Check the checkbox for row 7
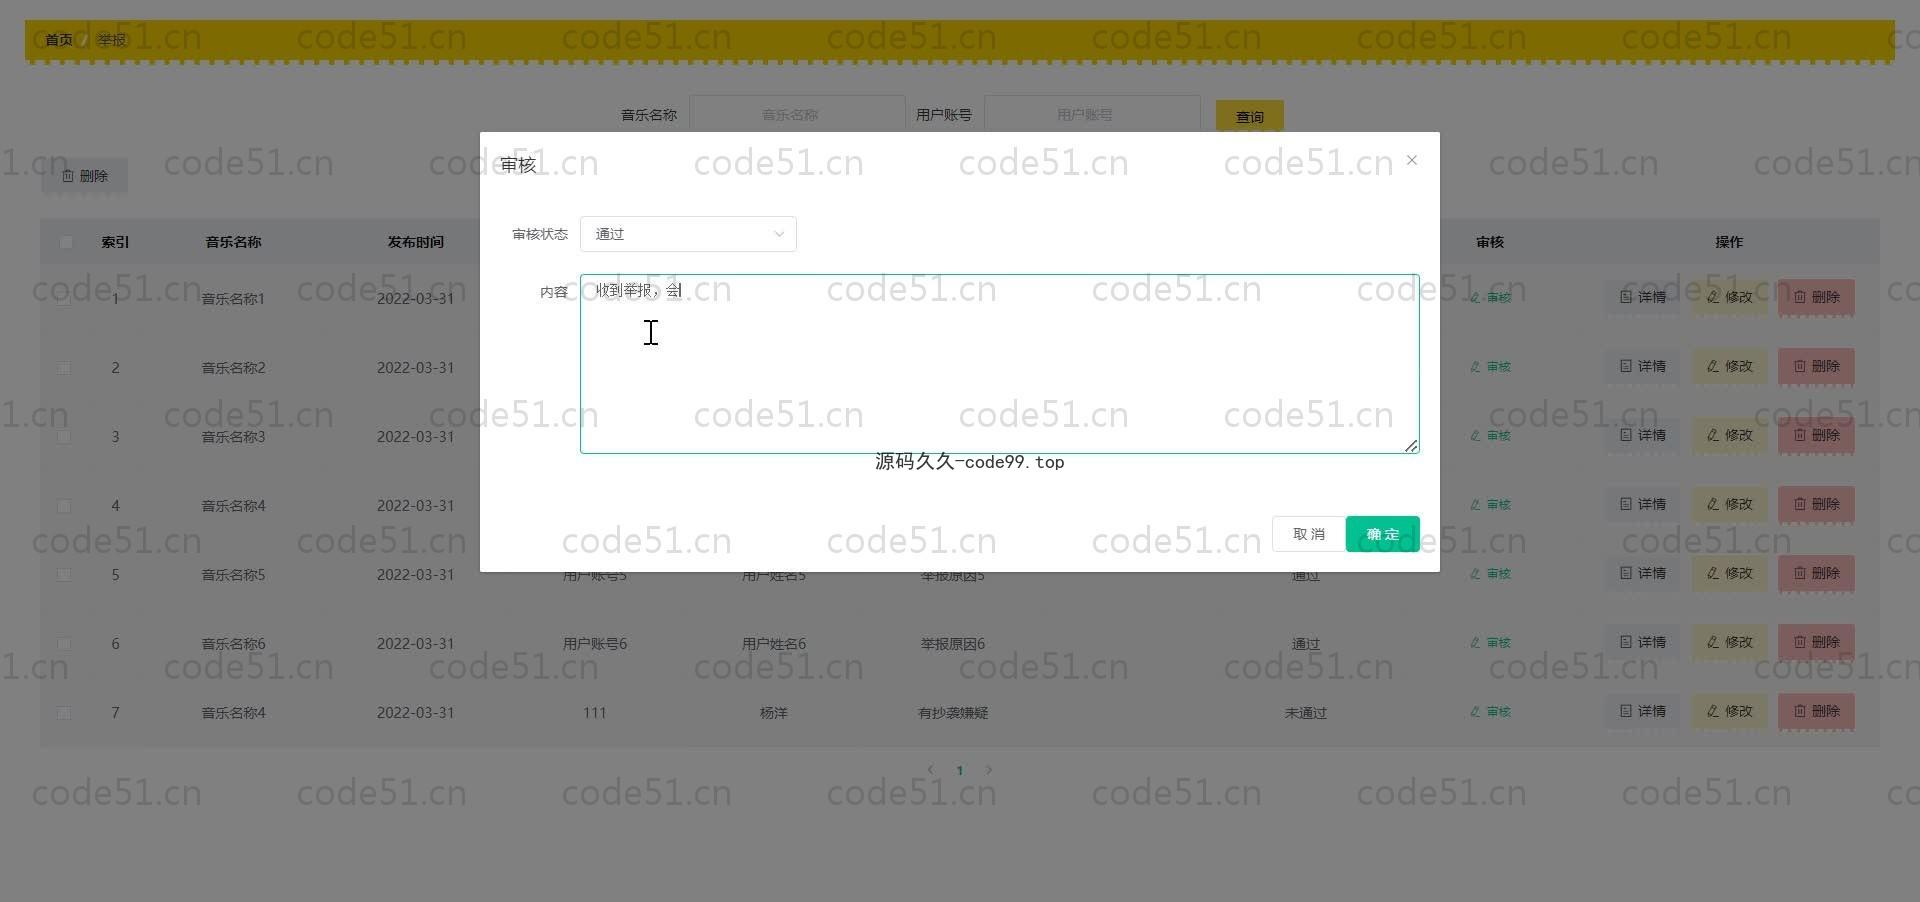This screenshot has height=902, width=1920. point(64,713)
